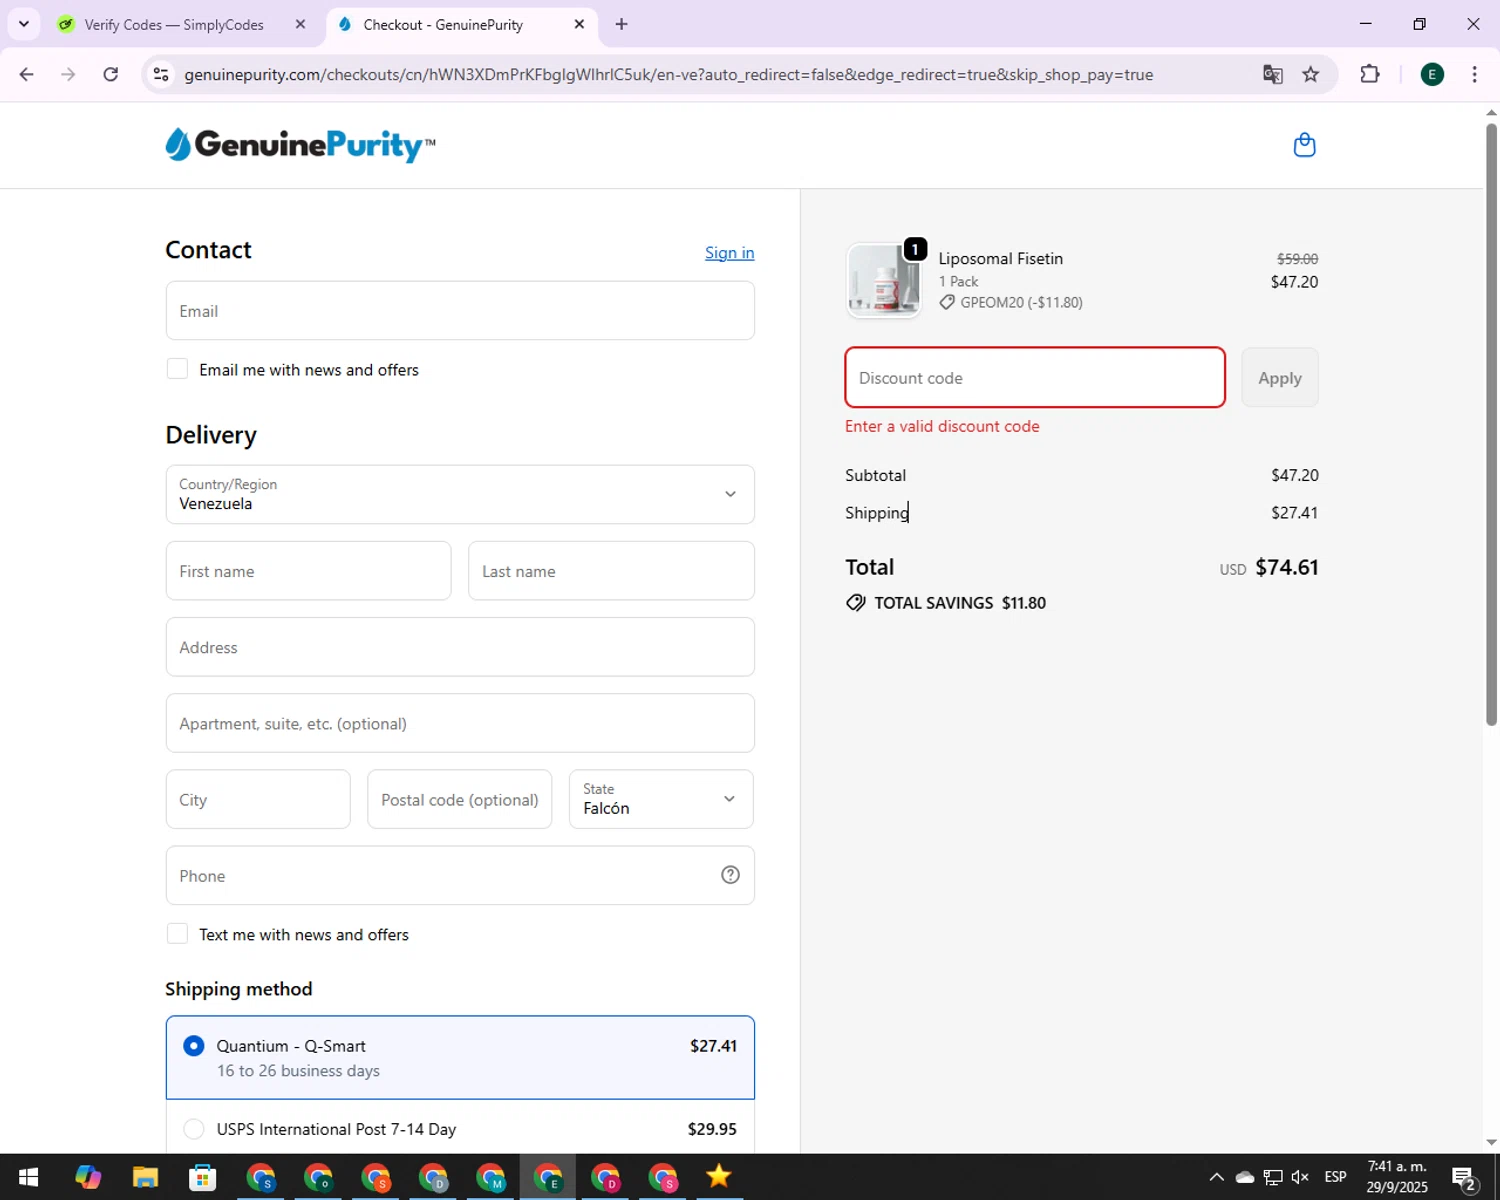Click the GPEOM20 discount tag icon
The height and width of the screenshot is (1200, 1500).
947,302
